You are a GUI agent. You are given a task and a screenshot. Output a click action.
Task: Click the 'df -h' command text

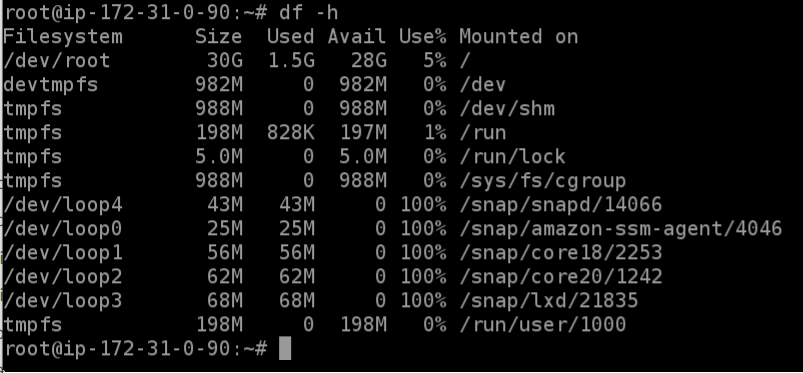308,12
